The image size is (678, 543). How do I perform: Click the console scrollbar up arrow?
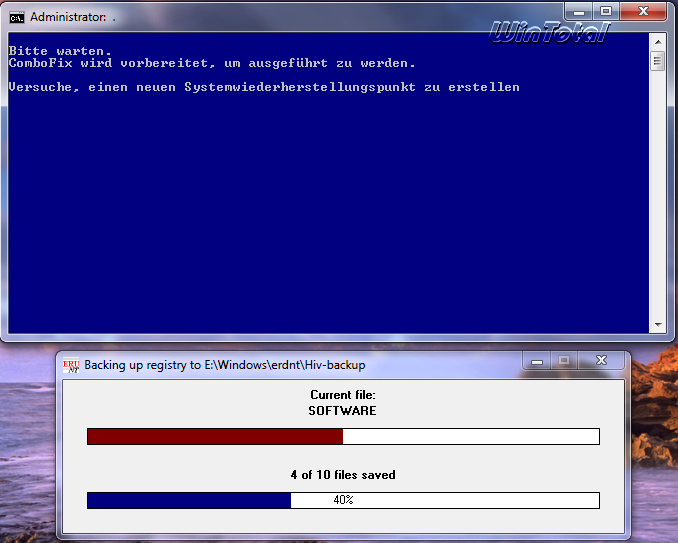(658, 42)
